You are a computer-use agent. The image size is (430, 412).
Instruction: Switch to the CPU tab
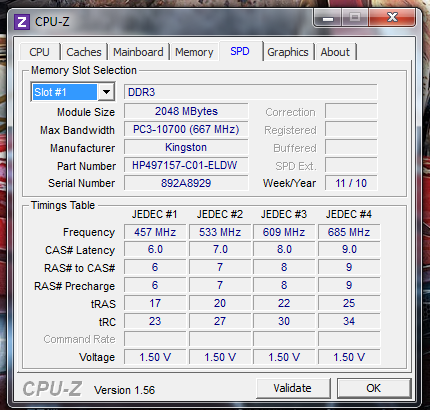[39, 52]
